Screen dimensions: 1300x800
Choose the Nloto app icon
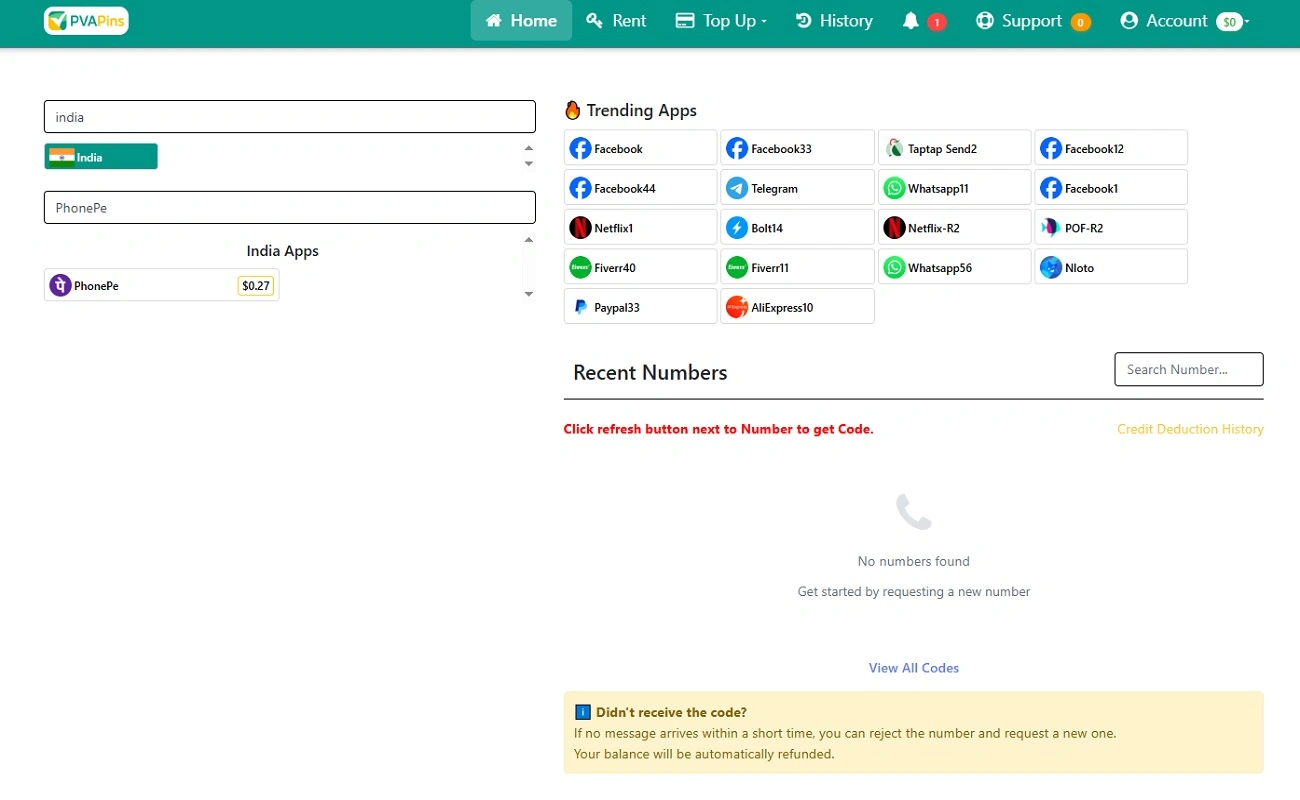click(1051, 268)
